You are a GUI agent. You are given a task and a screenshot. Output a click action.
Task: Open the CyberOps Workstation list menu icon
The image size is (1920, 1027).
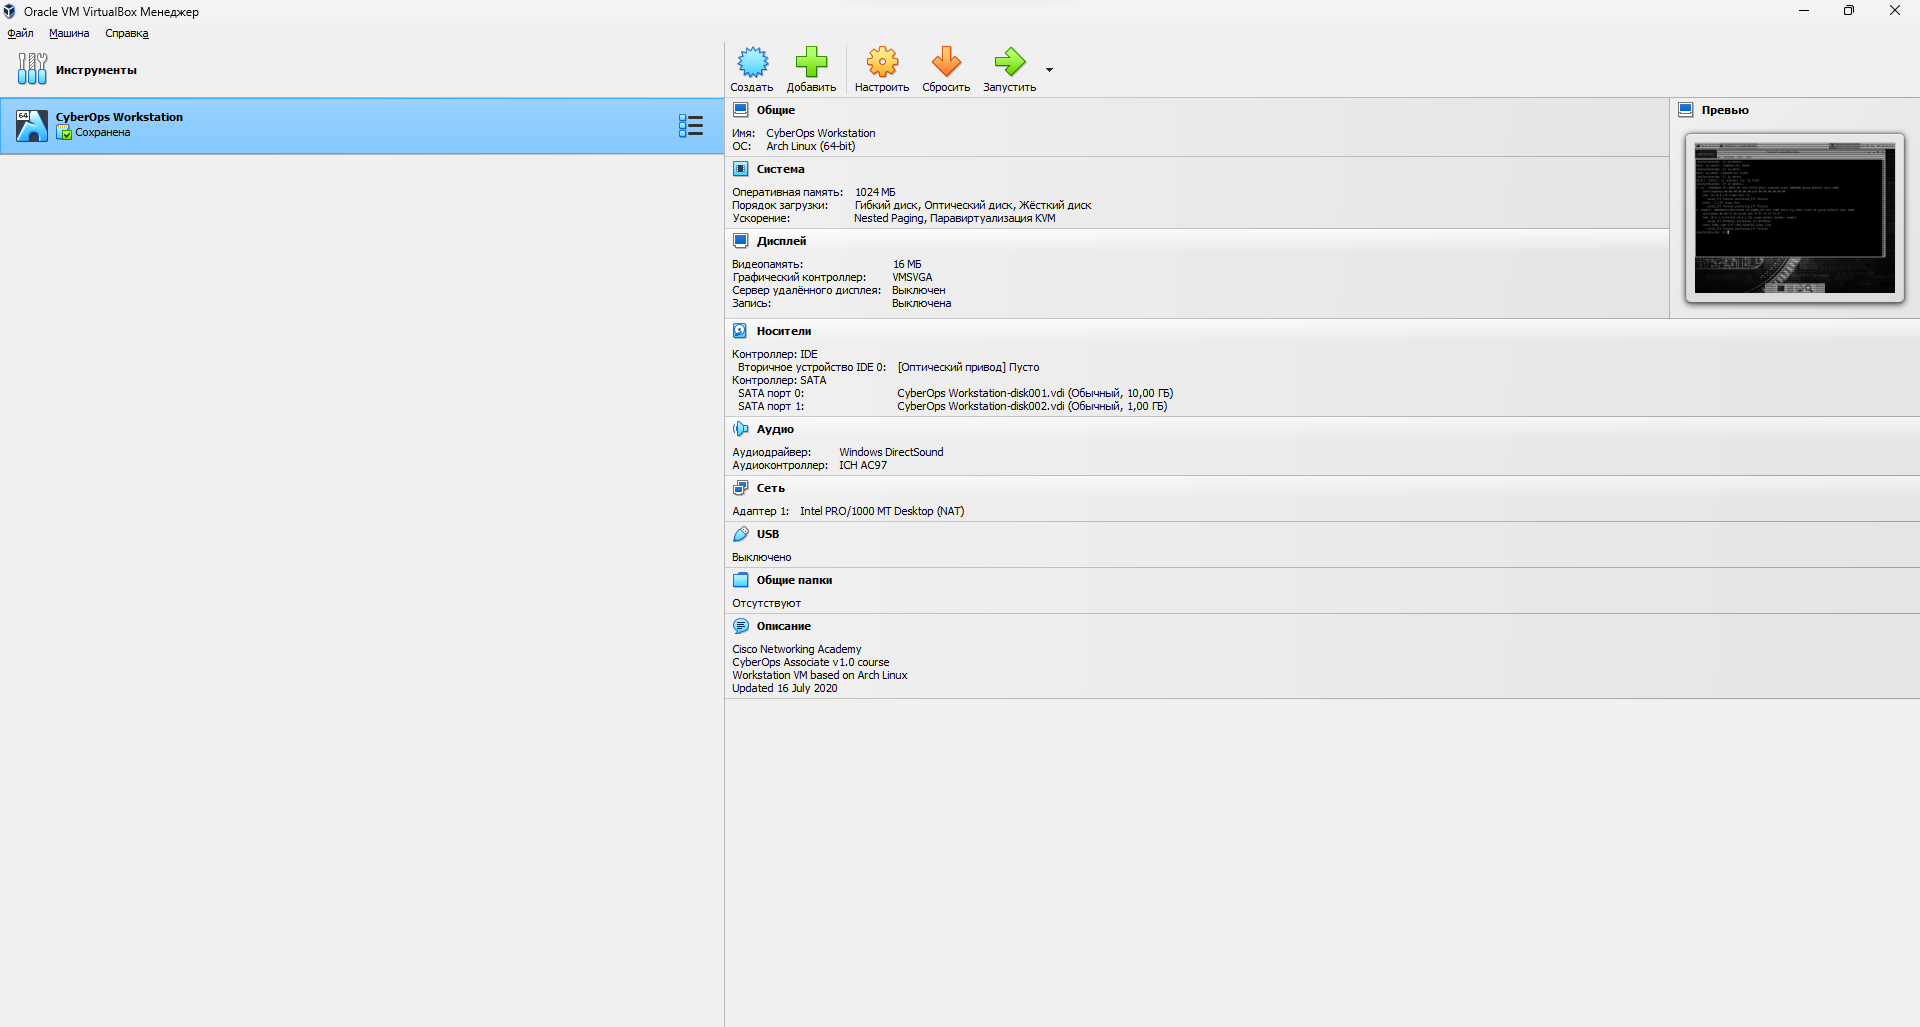click(691, 125)
